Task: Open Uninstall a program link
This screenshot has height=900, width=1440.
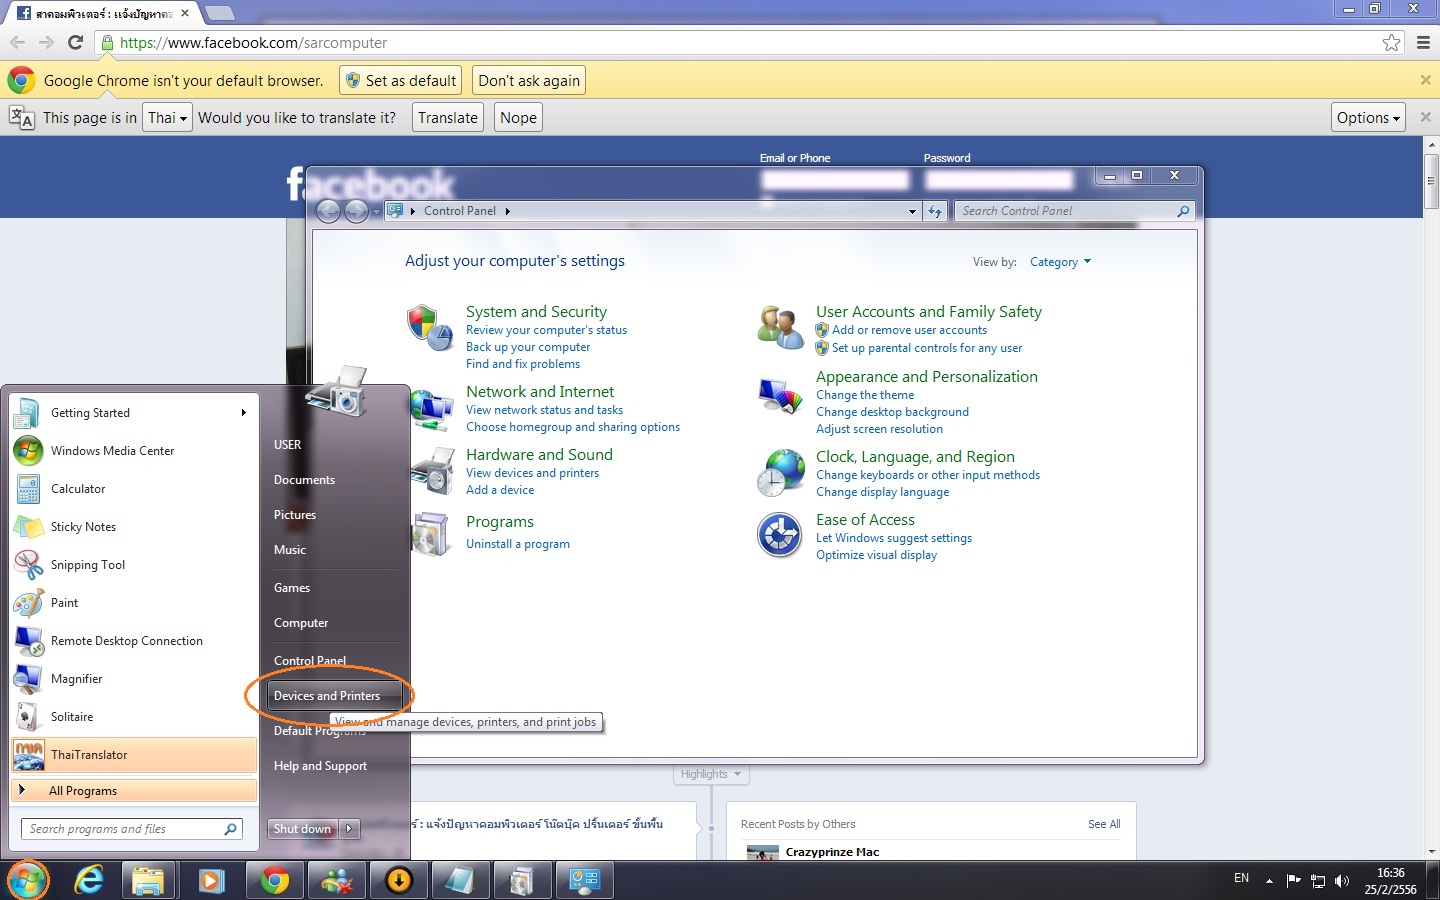Action: (518, 544)
